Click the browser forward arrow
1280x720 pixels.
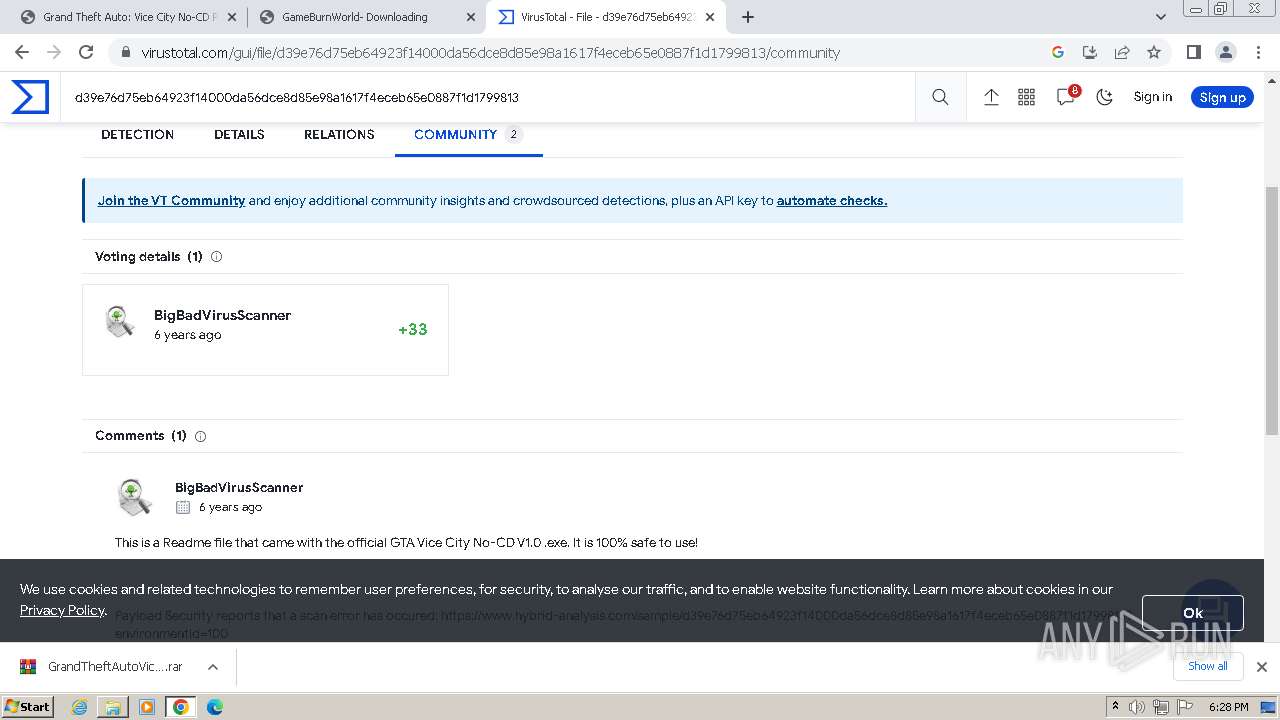point(54,52)
